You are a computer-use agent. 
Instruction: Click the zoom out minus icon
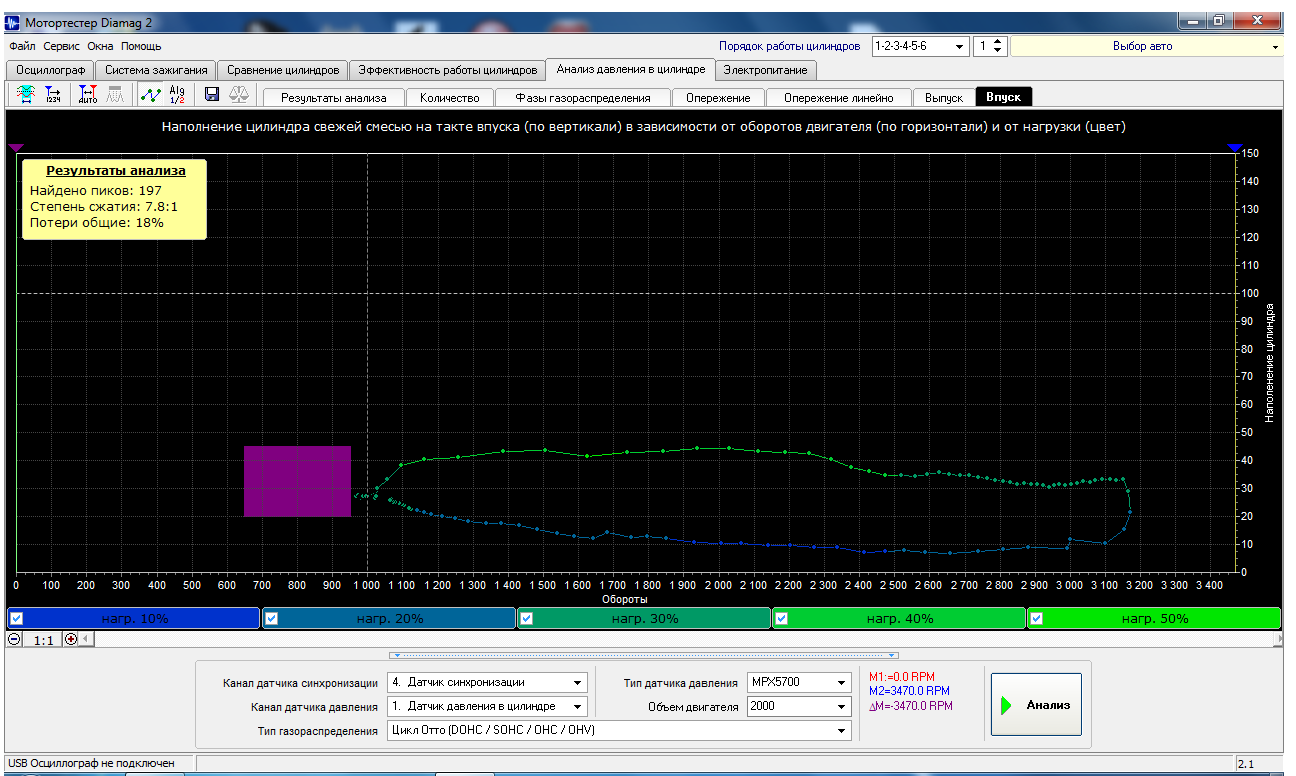(x=14, y=639)
